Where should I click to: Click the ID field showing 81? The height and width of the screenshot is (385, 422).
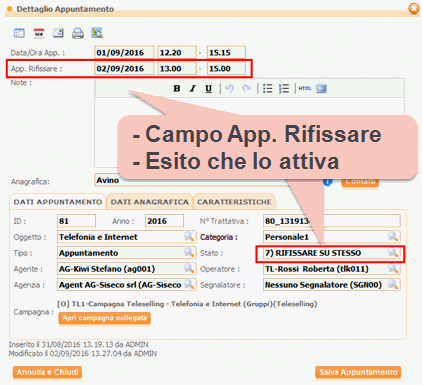click(x=76, y=221)
